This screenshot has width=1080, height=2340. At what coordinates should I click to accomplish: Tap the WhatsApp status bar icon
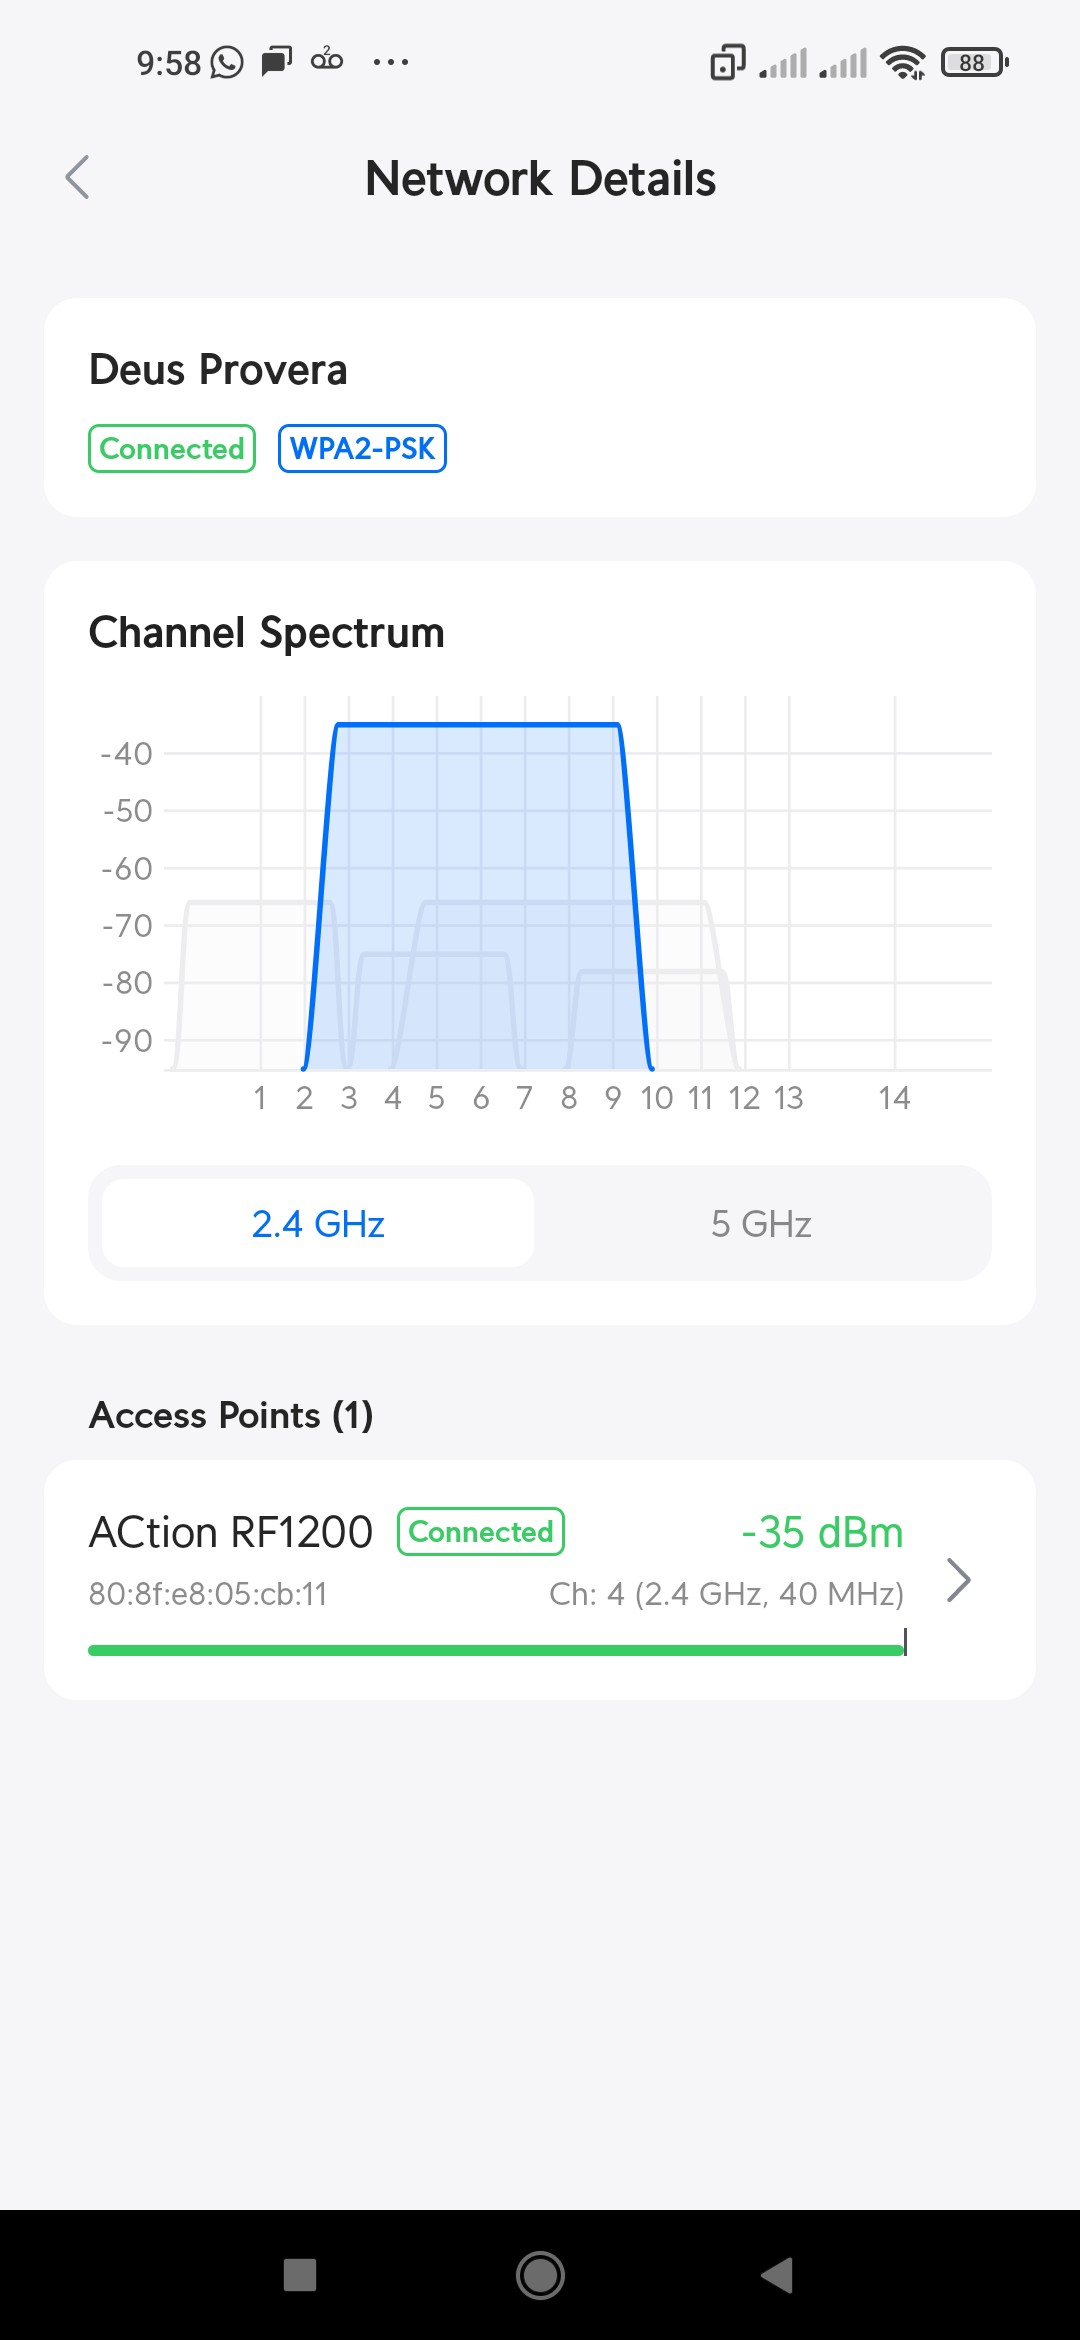[x=227, y=63]
